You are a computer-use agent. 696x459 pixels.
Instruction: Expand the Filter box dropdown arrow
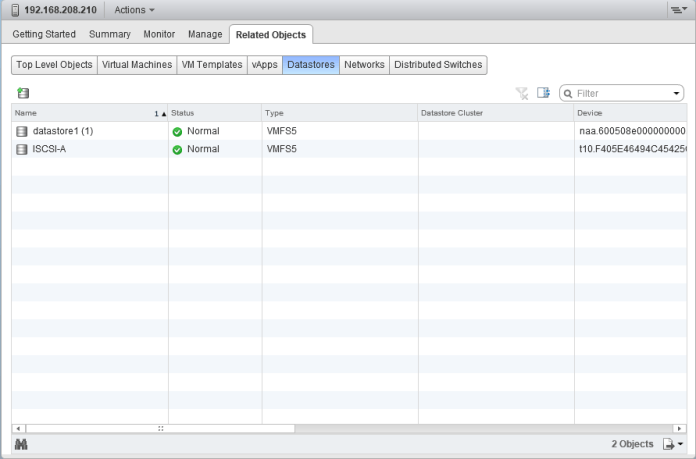coord(677,94)
